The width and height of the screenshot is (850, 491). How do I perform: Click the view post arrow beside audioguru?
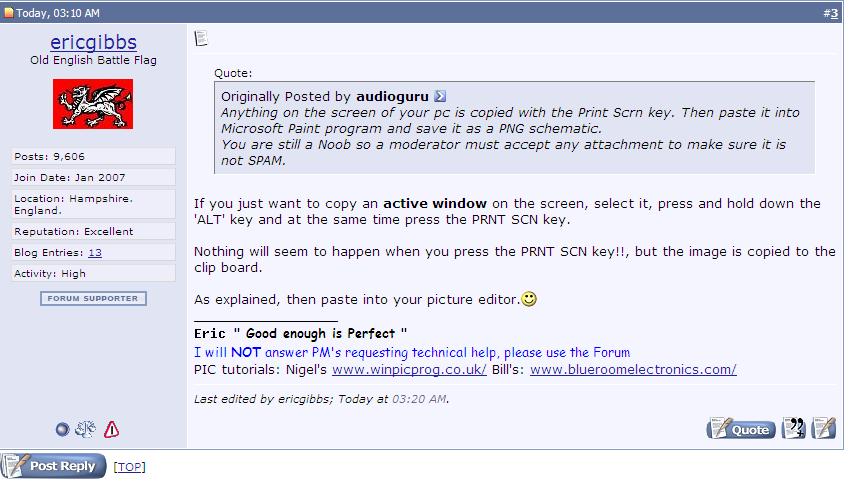pyautogui.click(x=440, y=96)
